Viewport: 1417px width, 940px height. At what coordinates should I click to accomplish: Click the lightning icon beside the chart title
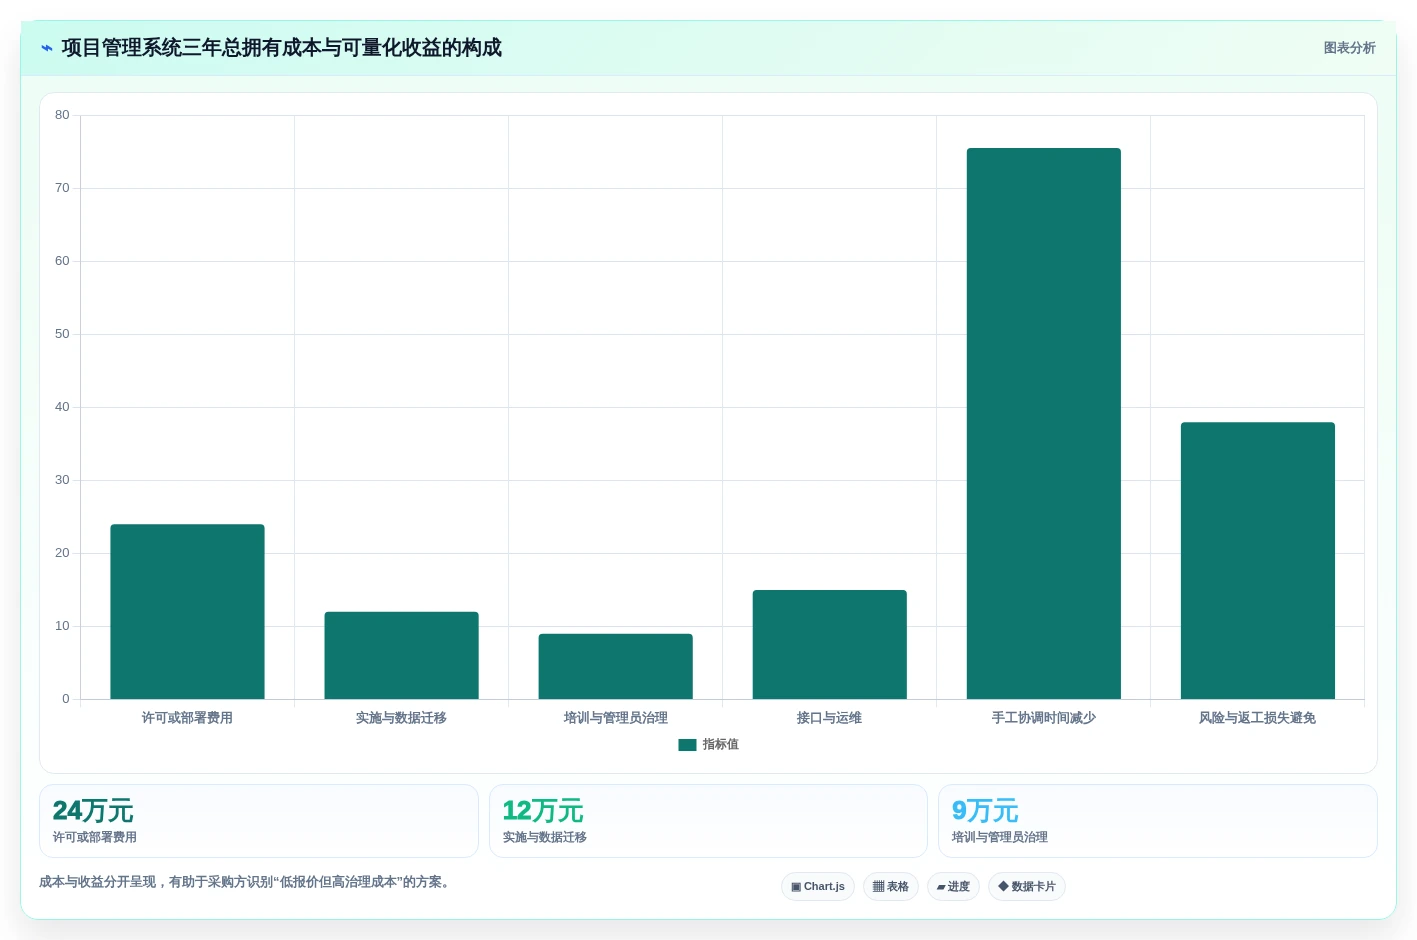[46, 48]
